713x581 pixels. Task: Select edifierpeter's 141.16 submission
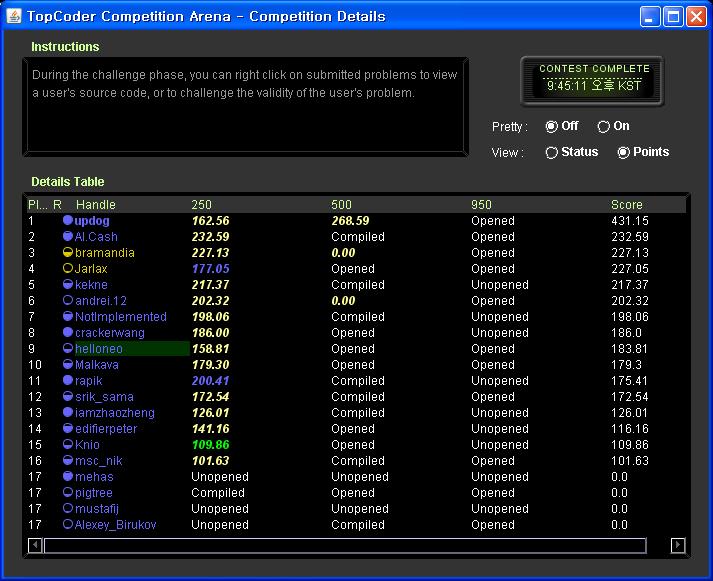(x=211, y=428)
